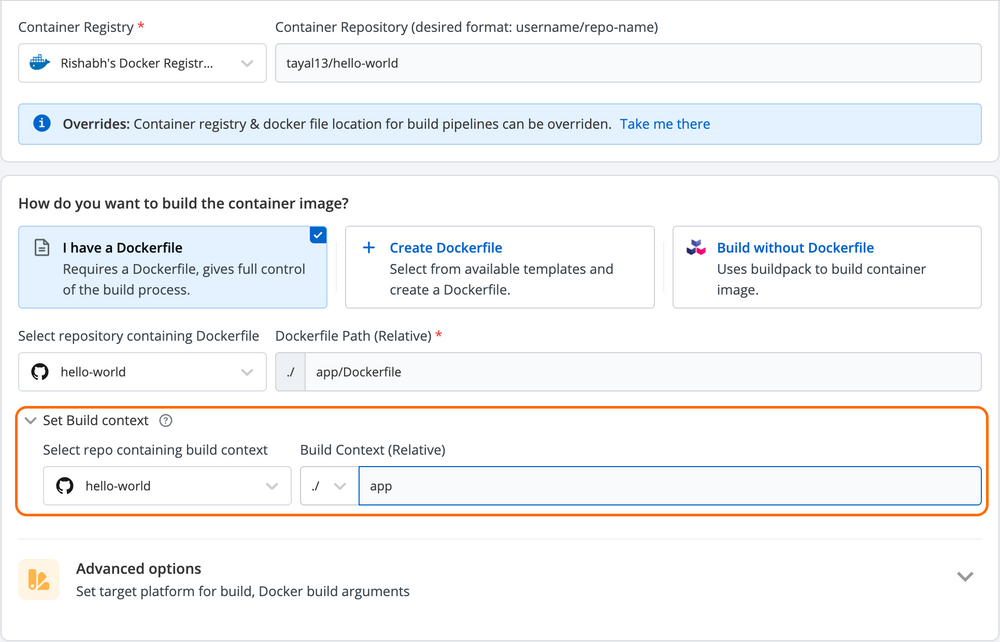Click the GitHub icon in the Dockerfile repository selector

40,371
